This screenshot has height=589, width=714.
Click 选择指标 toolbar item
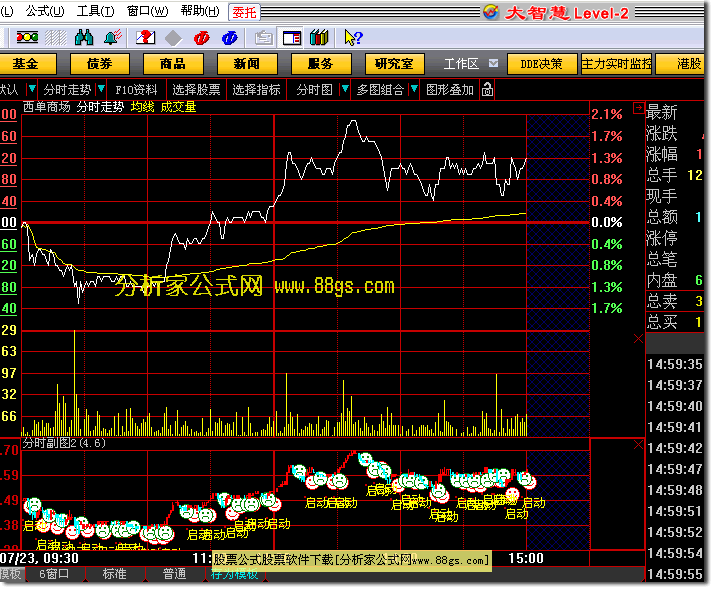coord(256,90)
